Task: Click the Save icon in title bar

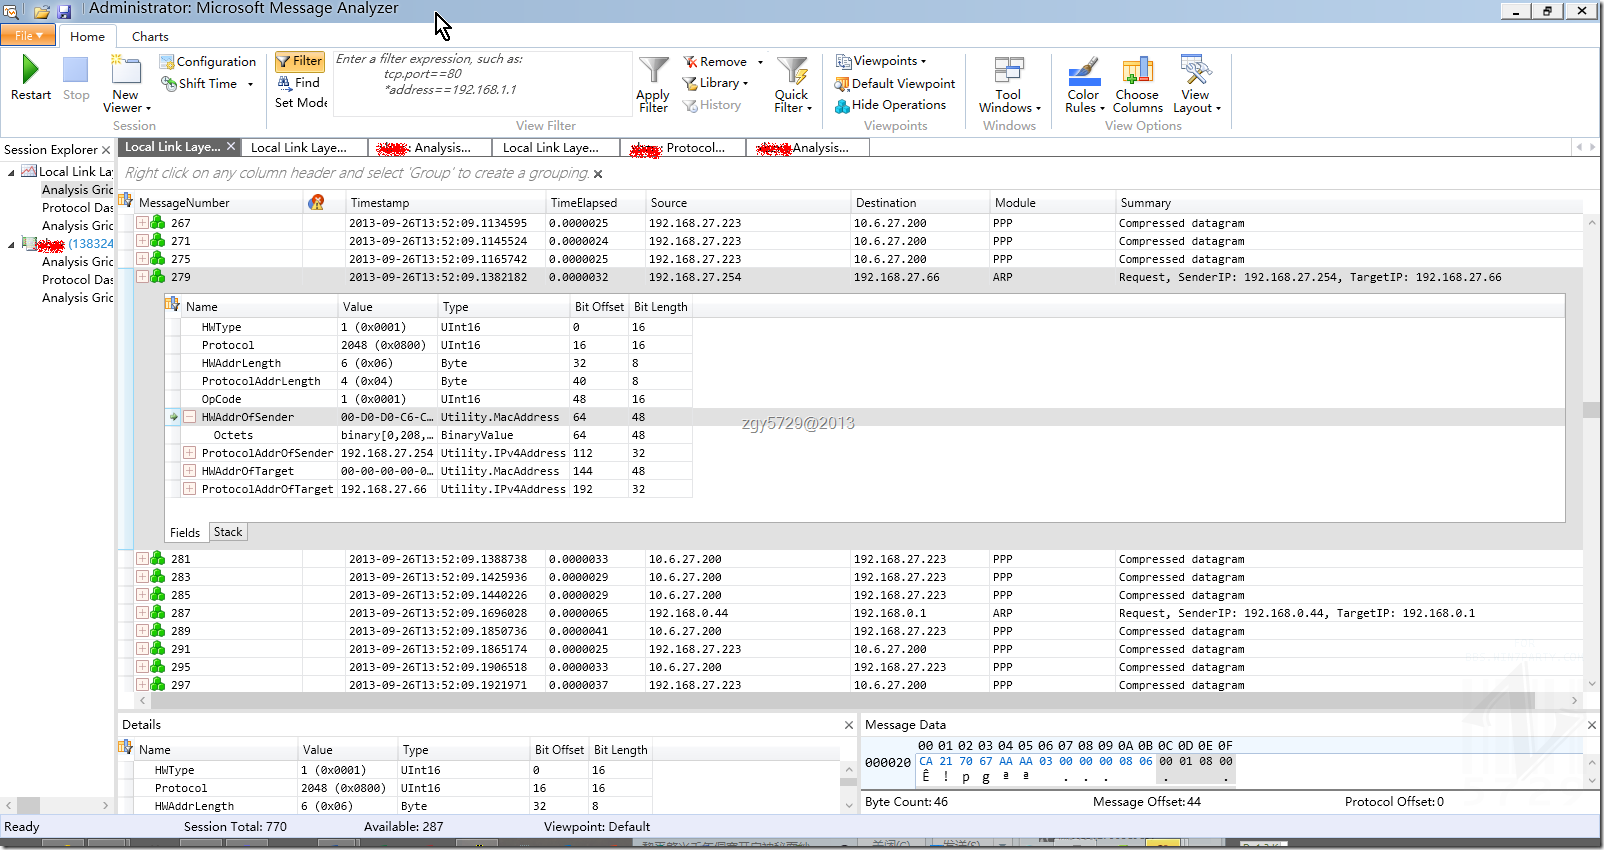Action: (64, 12)
